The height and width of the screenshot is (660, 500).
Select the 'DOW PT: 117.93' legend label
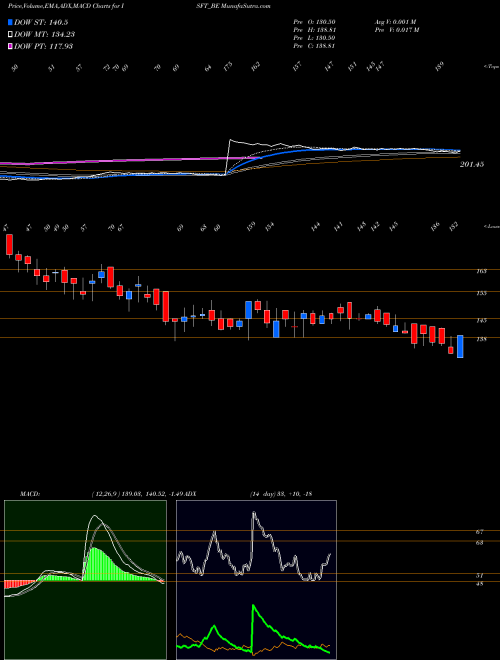44,46
